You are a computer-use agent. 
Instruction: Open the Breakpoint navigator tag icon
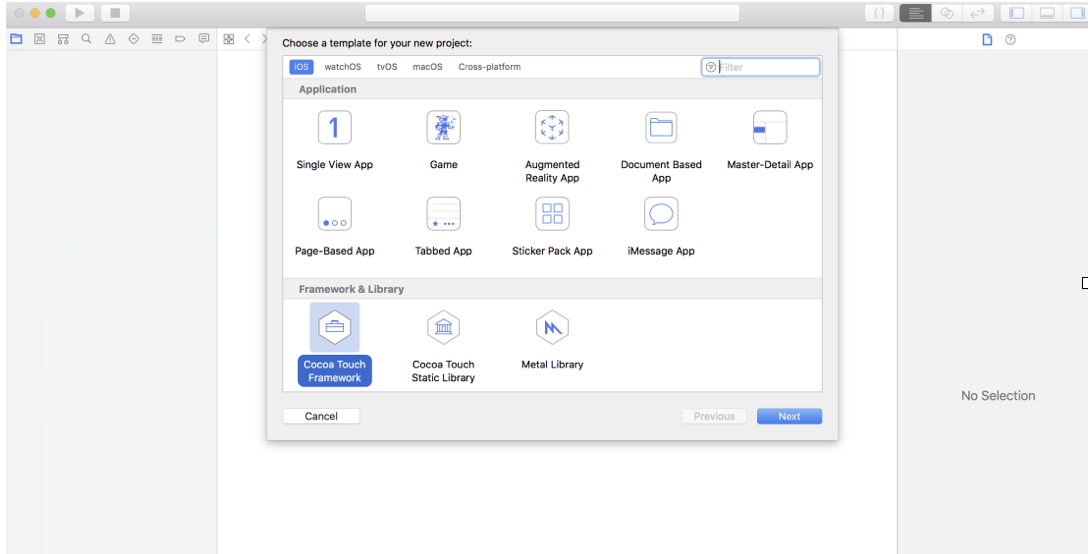click(x=180, y=39)
